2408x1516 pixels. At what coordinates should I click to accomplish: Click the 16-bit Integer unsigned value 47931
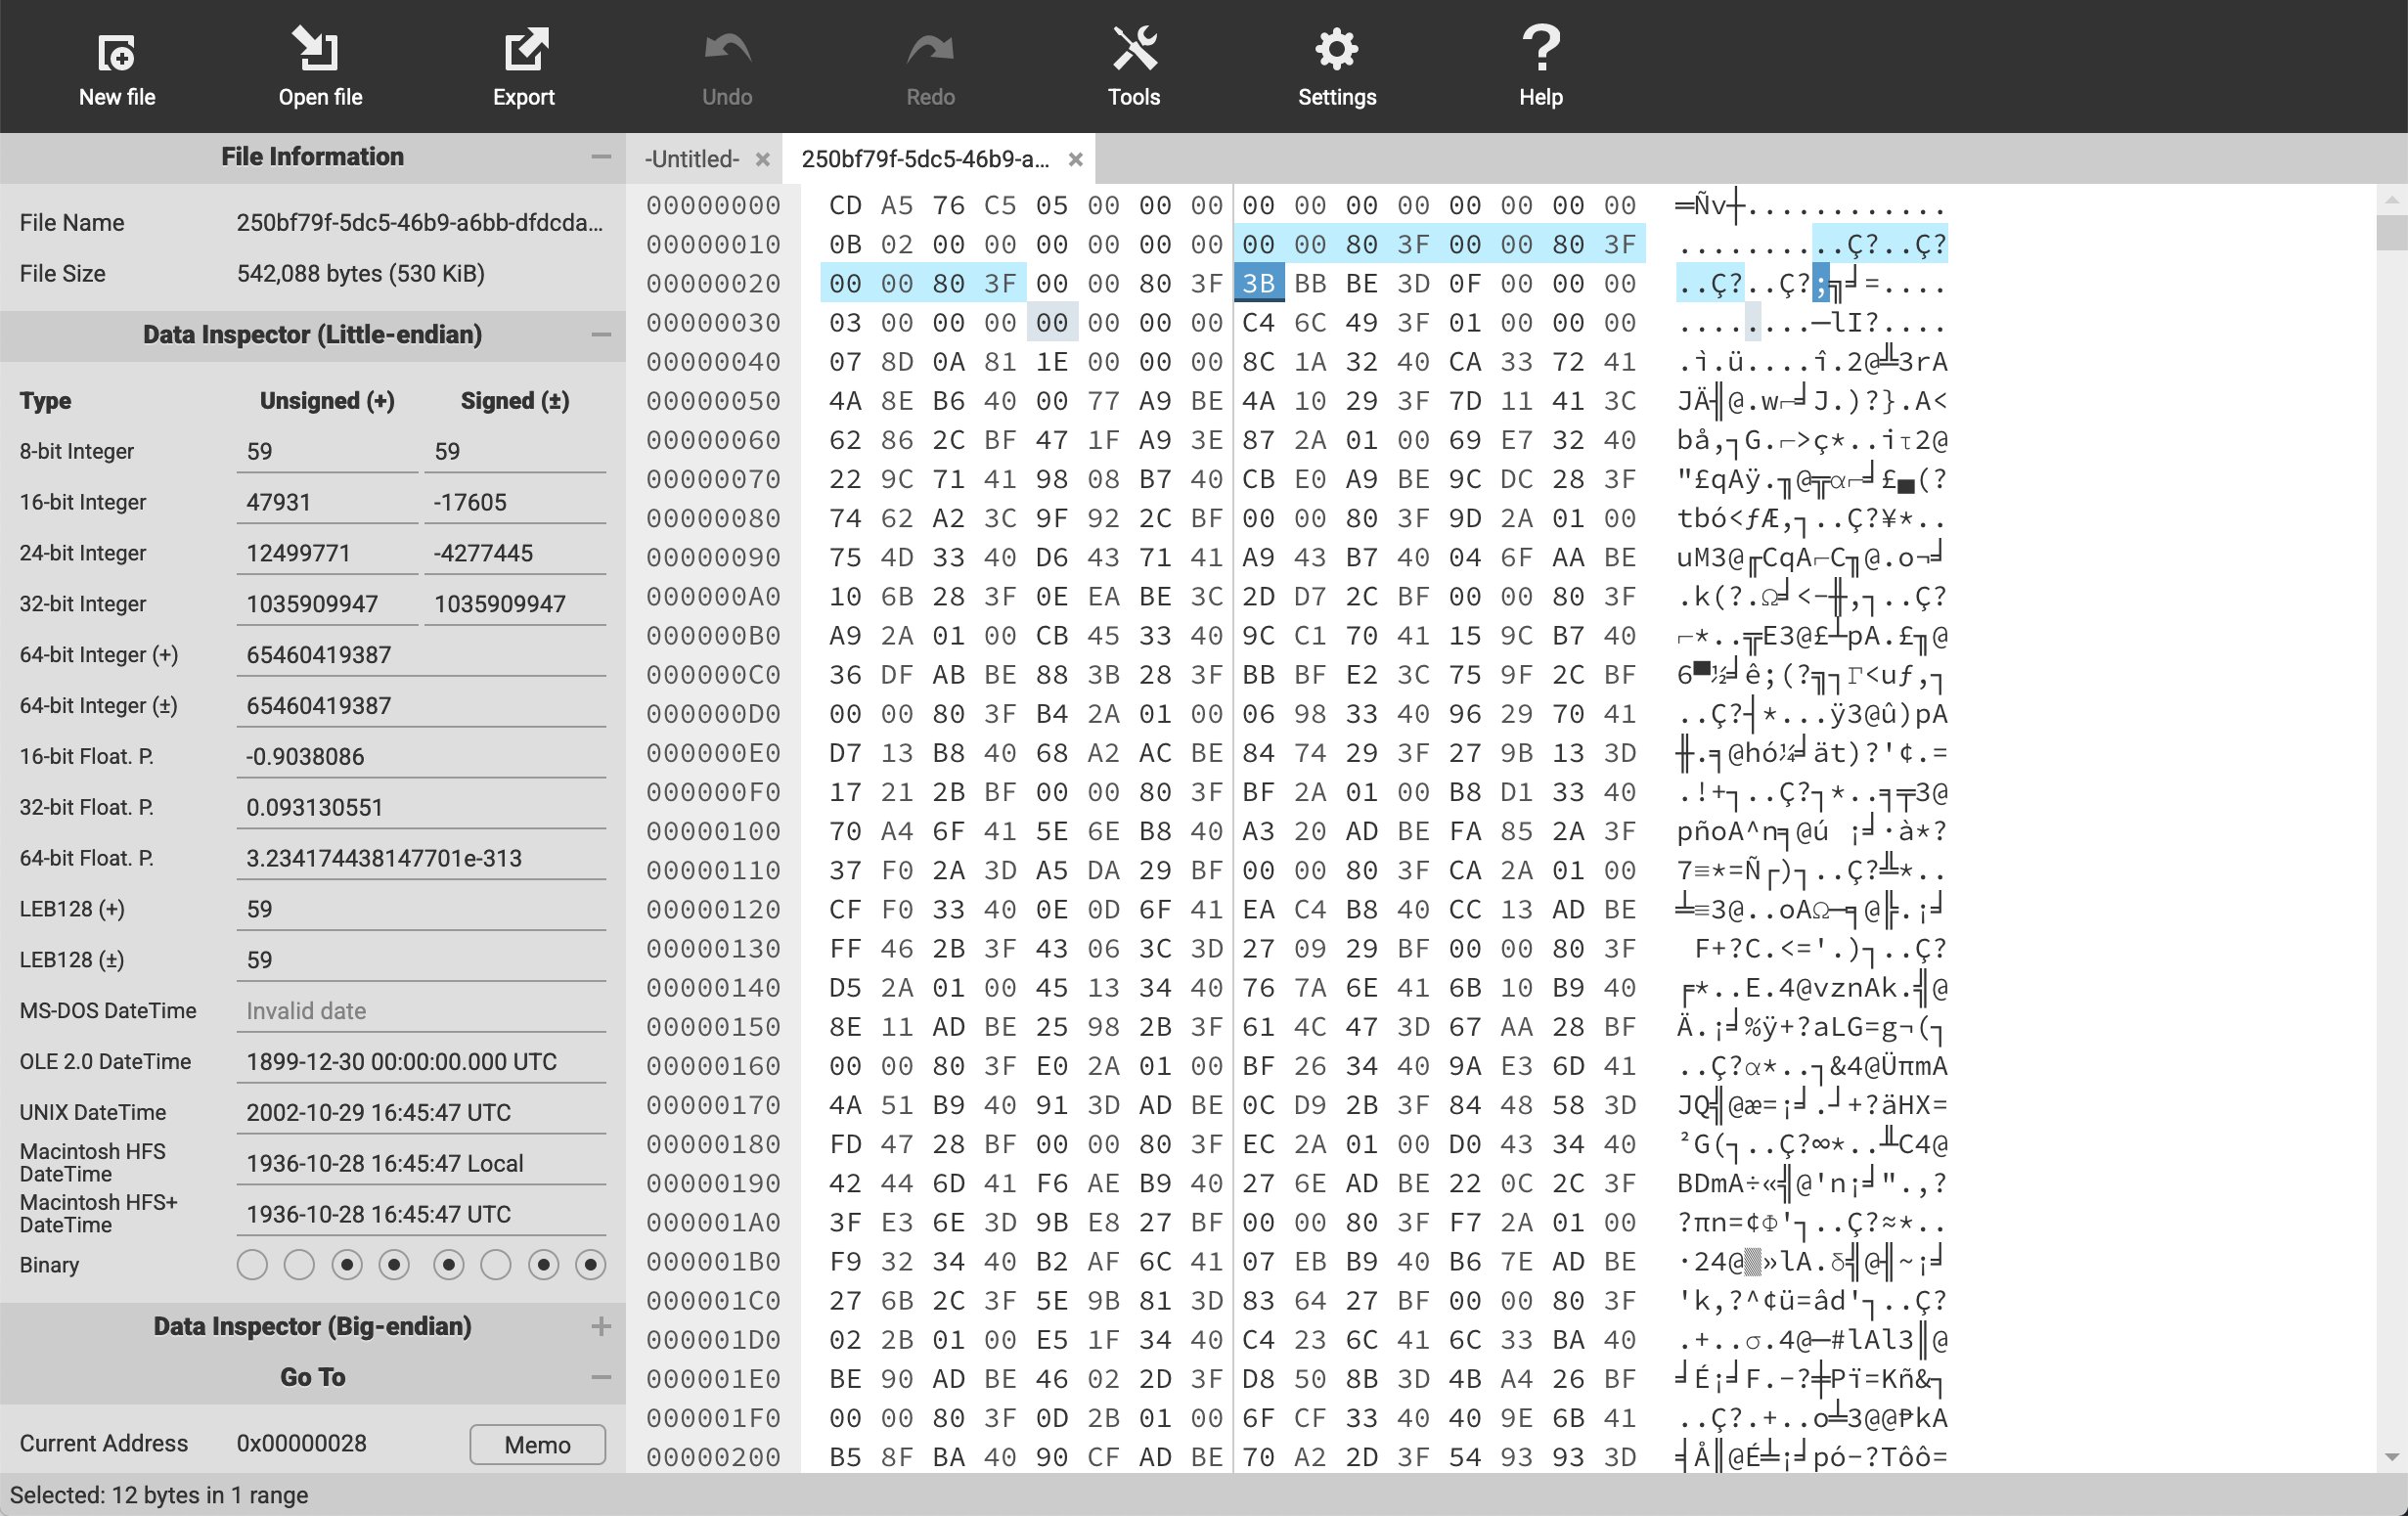tap(327, 502)
